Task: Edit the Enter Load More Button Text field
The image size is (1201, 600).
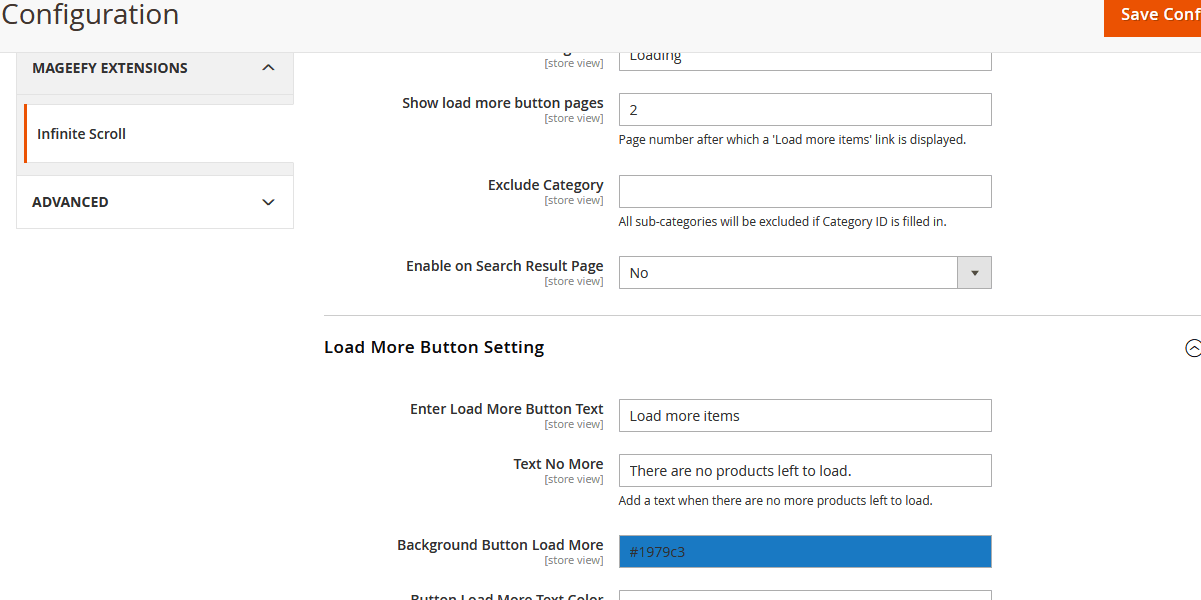Action: pos(804,416)
